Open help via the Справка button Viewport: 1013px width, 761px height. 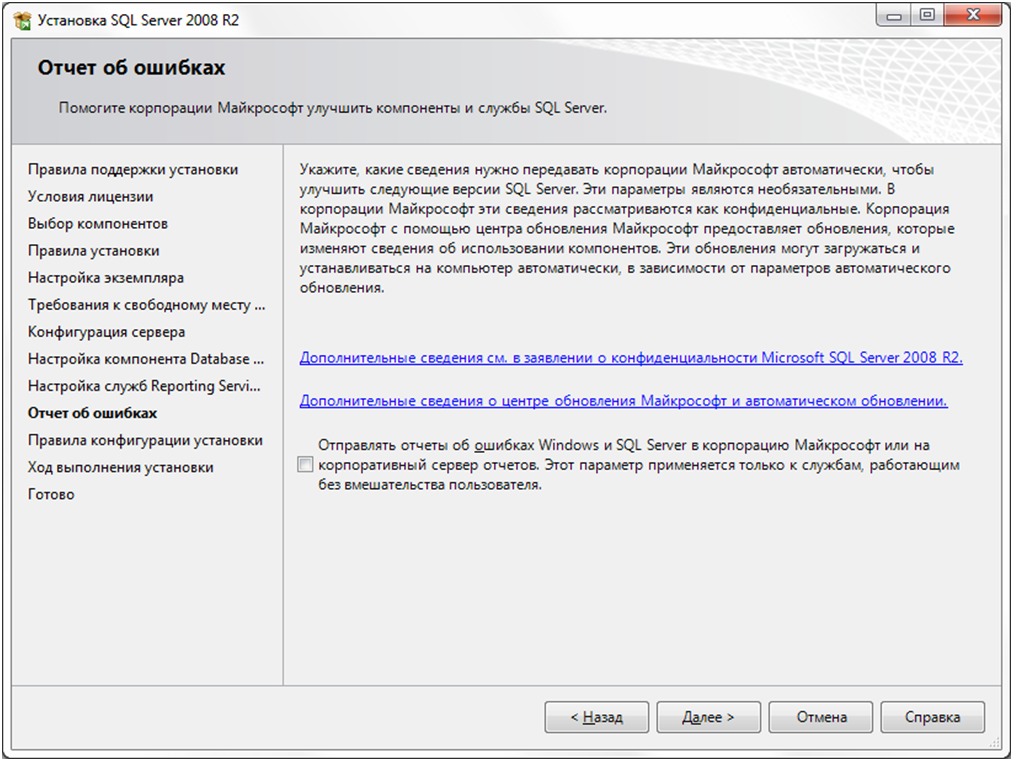(x=932, y=717)
